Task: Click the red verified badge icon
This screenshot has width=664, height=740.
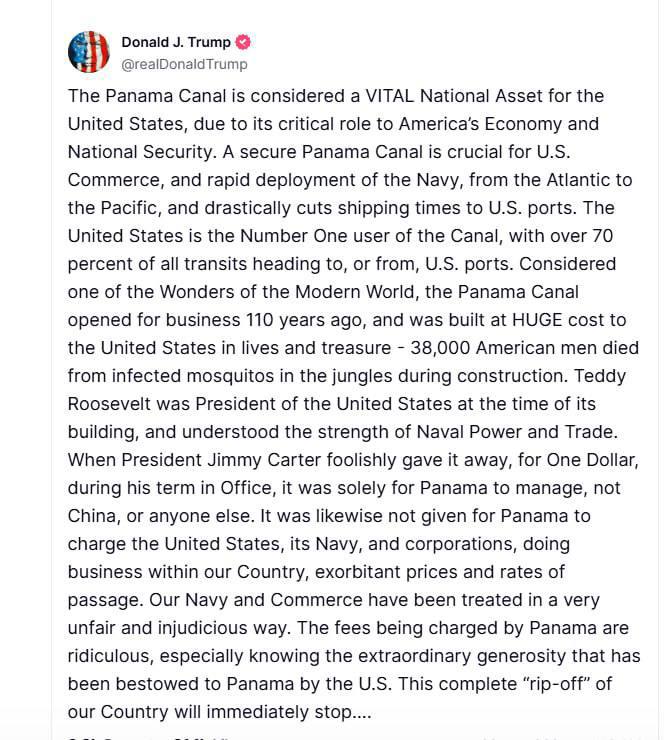Action: coord(243,42)
